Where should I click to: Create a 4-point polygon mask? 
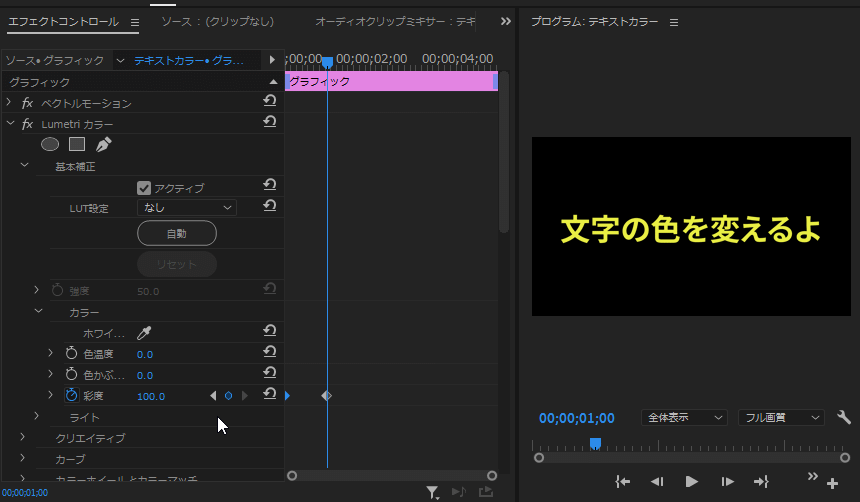click(77, 144)
